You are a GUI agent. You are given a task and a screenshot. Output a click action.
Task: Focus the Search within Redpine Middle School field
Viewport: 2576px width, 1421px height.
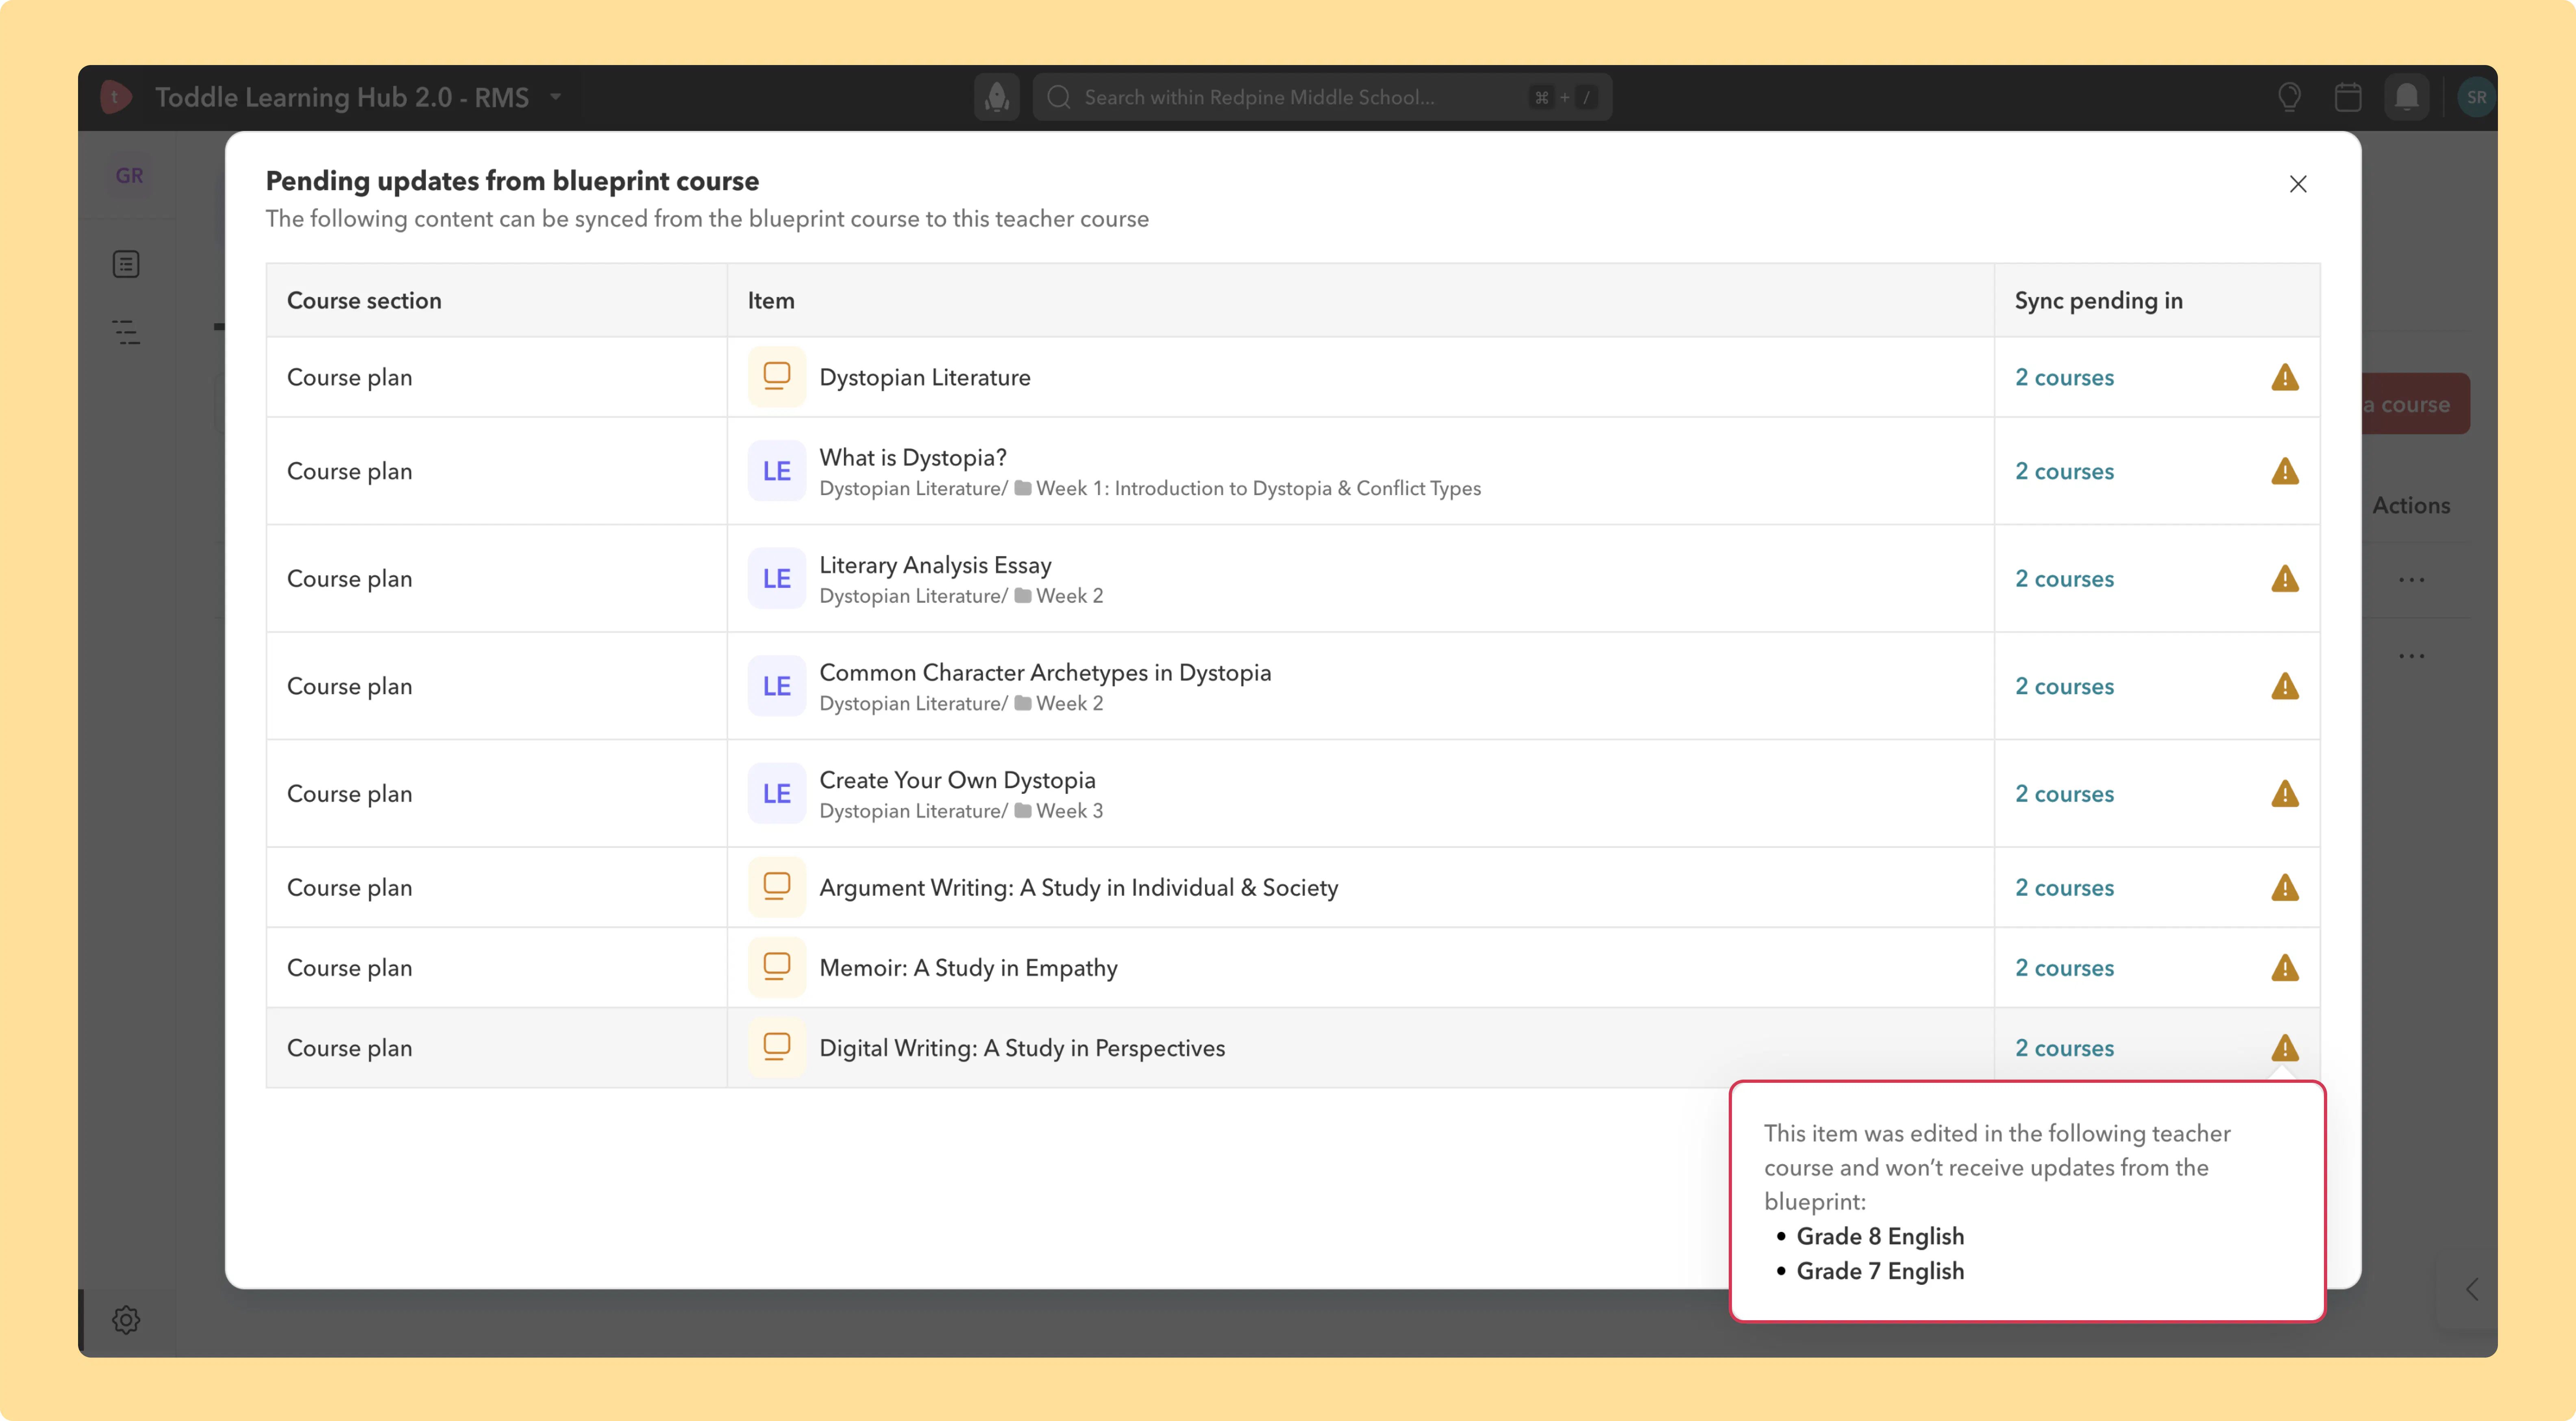pyautogui.click(x=1322, y=97)
